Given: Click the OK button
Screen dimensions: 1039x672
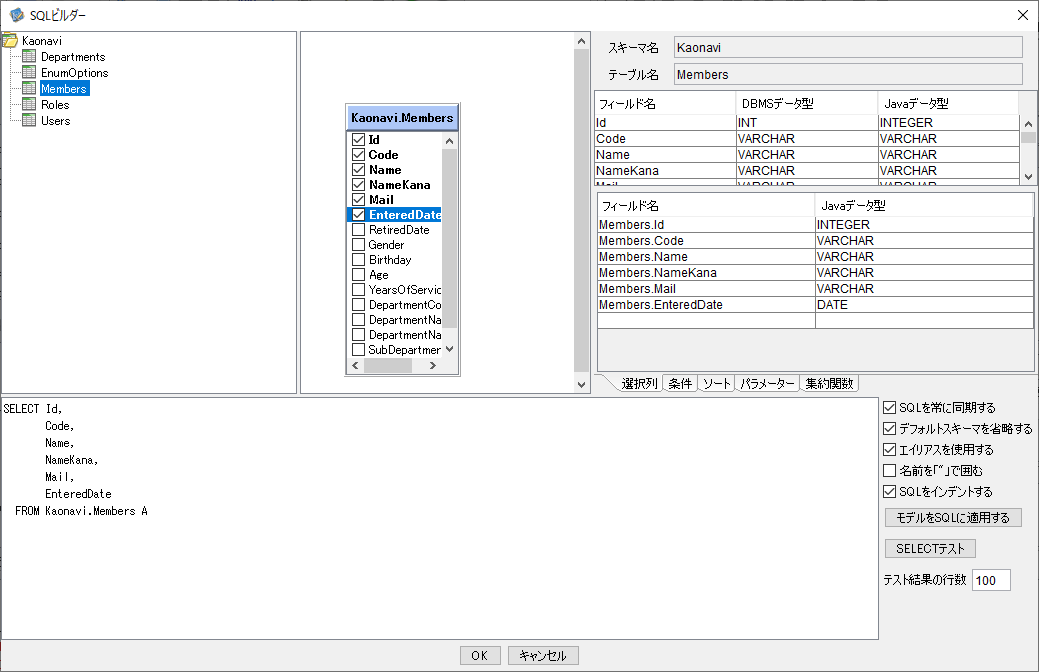Looking at the screenshot, I should tap(480, 655).
